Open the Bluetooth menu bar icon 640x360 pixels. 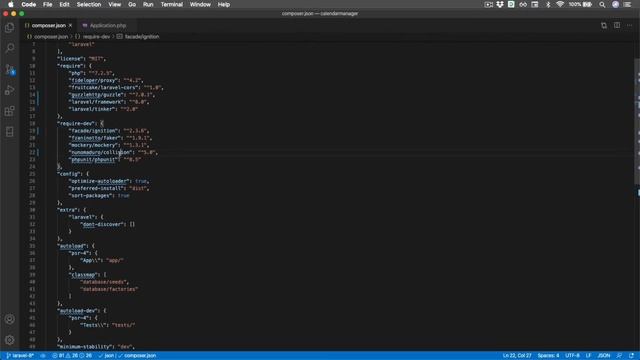(x=548, y=4)
